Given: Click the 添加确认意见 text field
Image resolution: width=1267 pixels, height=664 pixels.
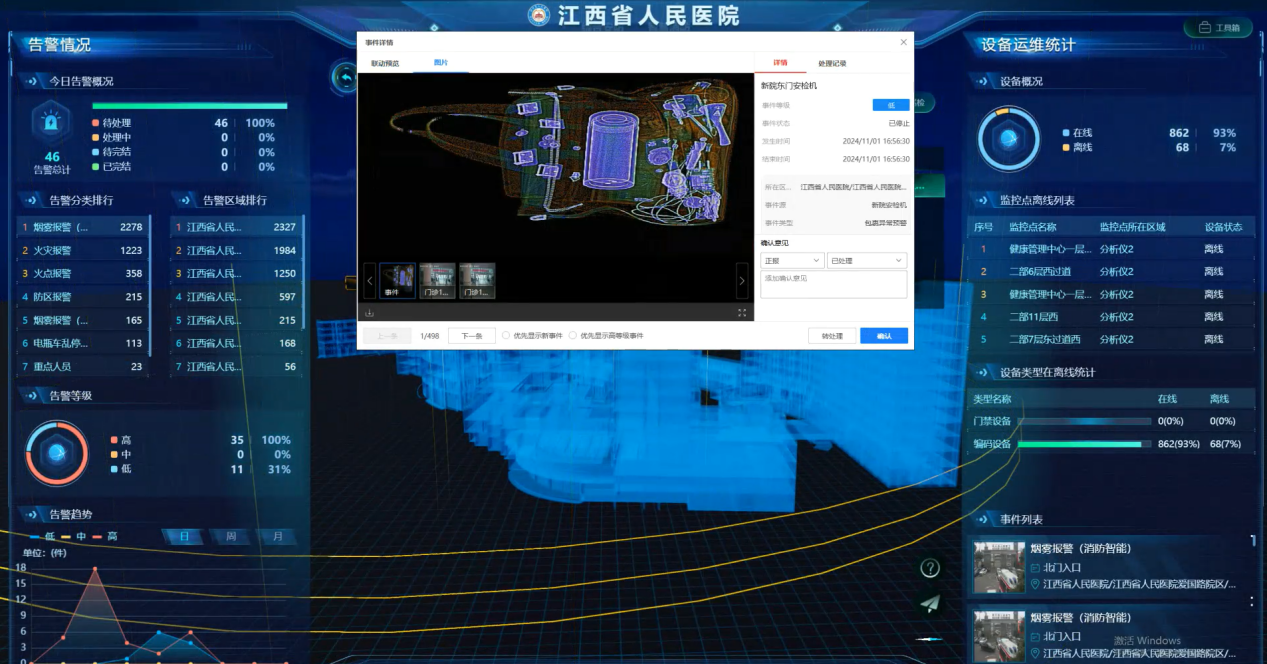Looking at the screenshot, I should click(833, 284).
